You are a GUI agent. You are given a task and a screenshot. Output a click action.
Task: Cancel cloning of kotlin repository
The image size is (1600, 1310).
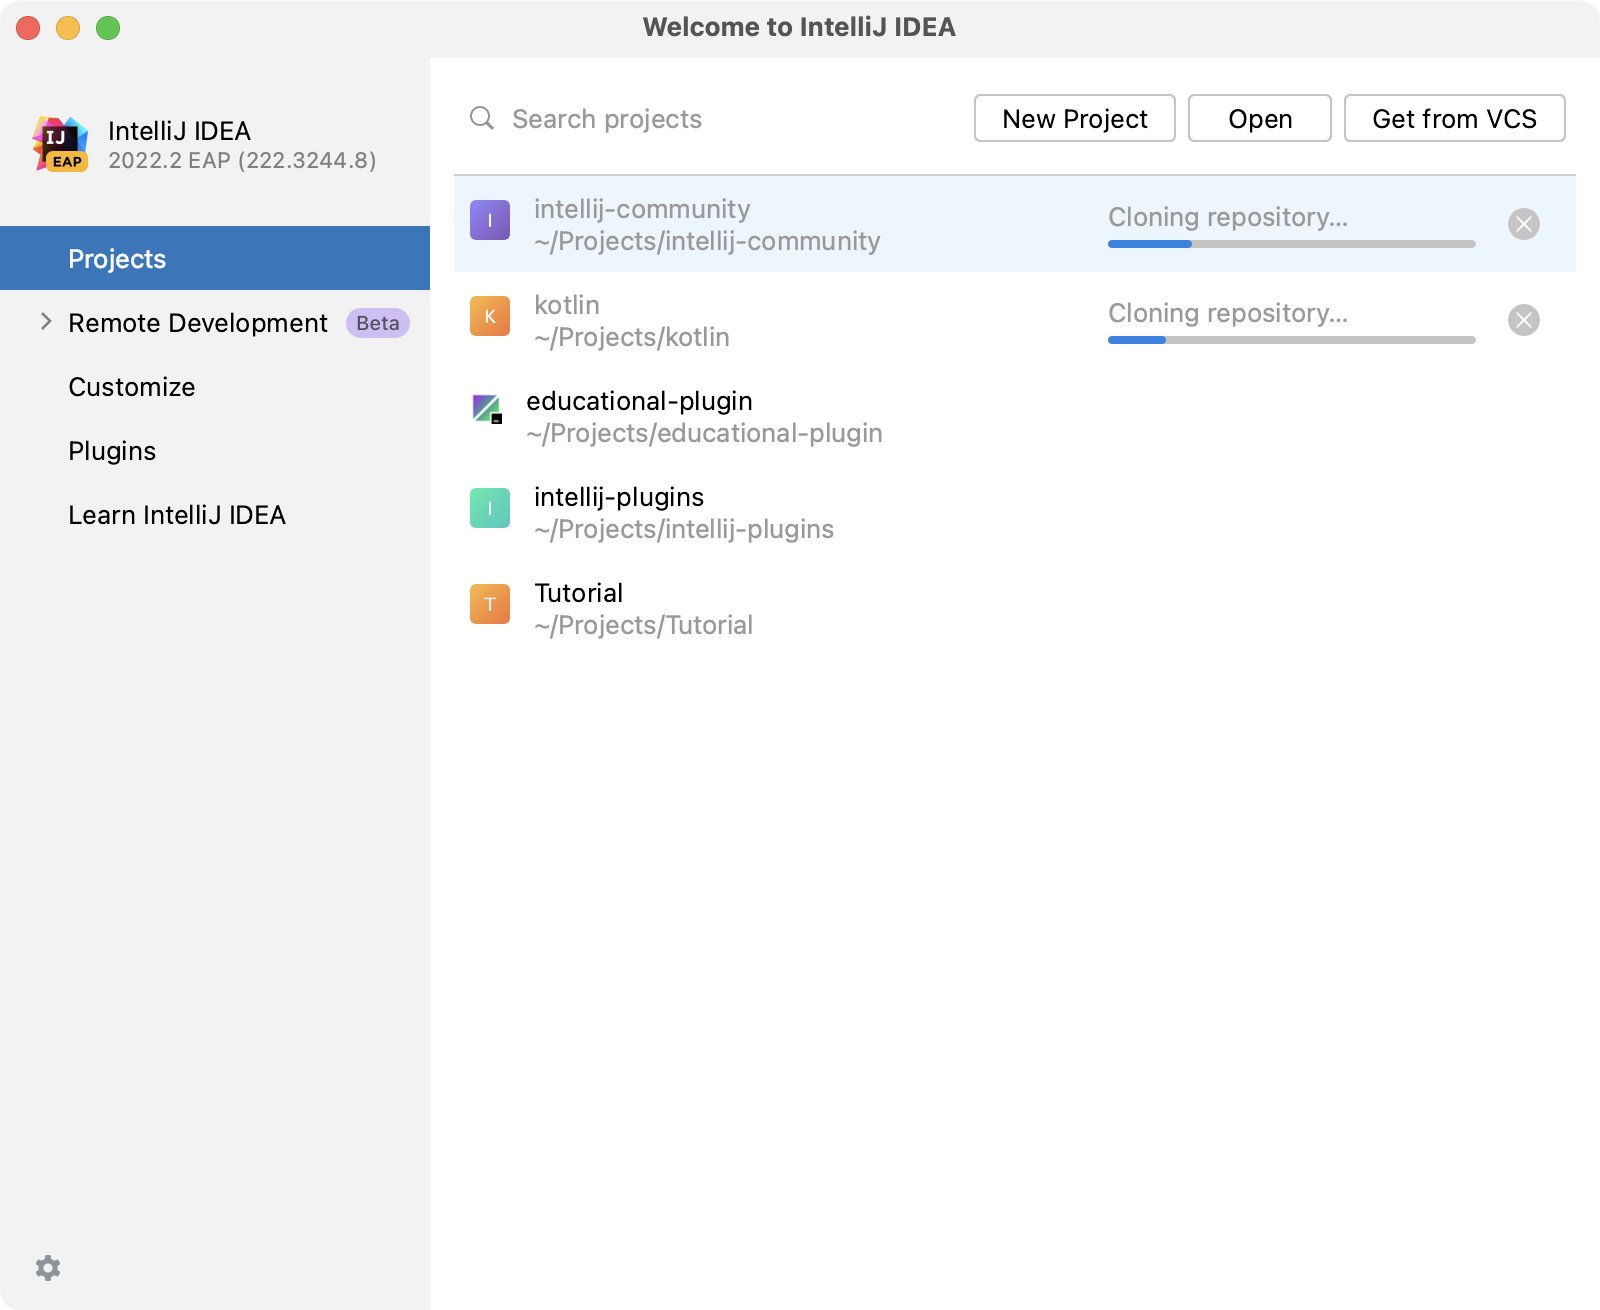coord(1523,320)
